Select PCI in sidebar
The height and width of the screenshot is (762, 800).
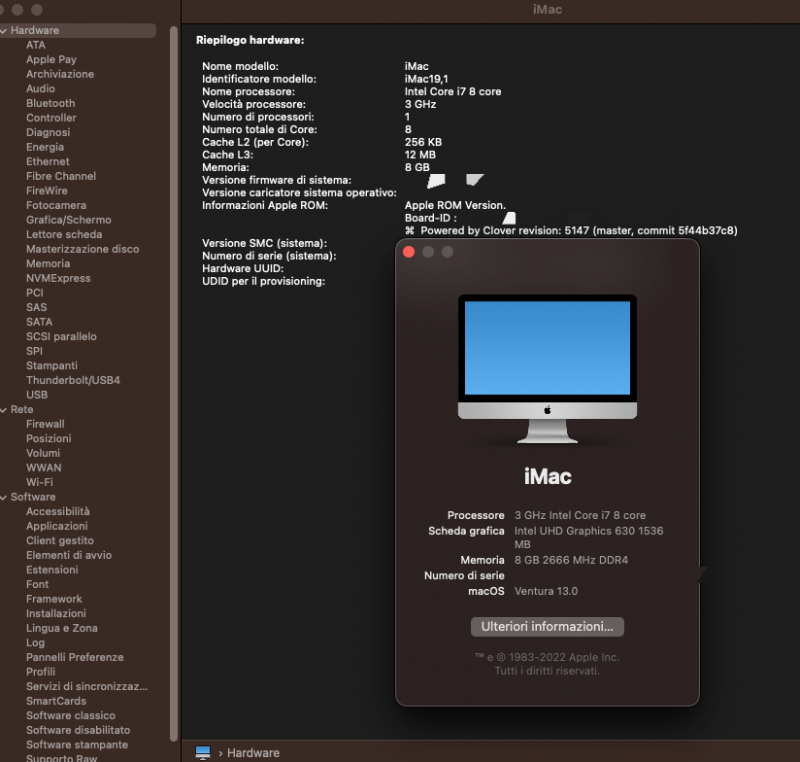click(x=35, y=293)
